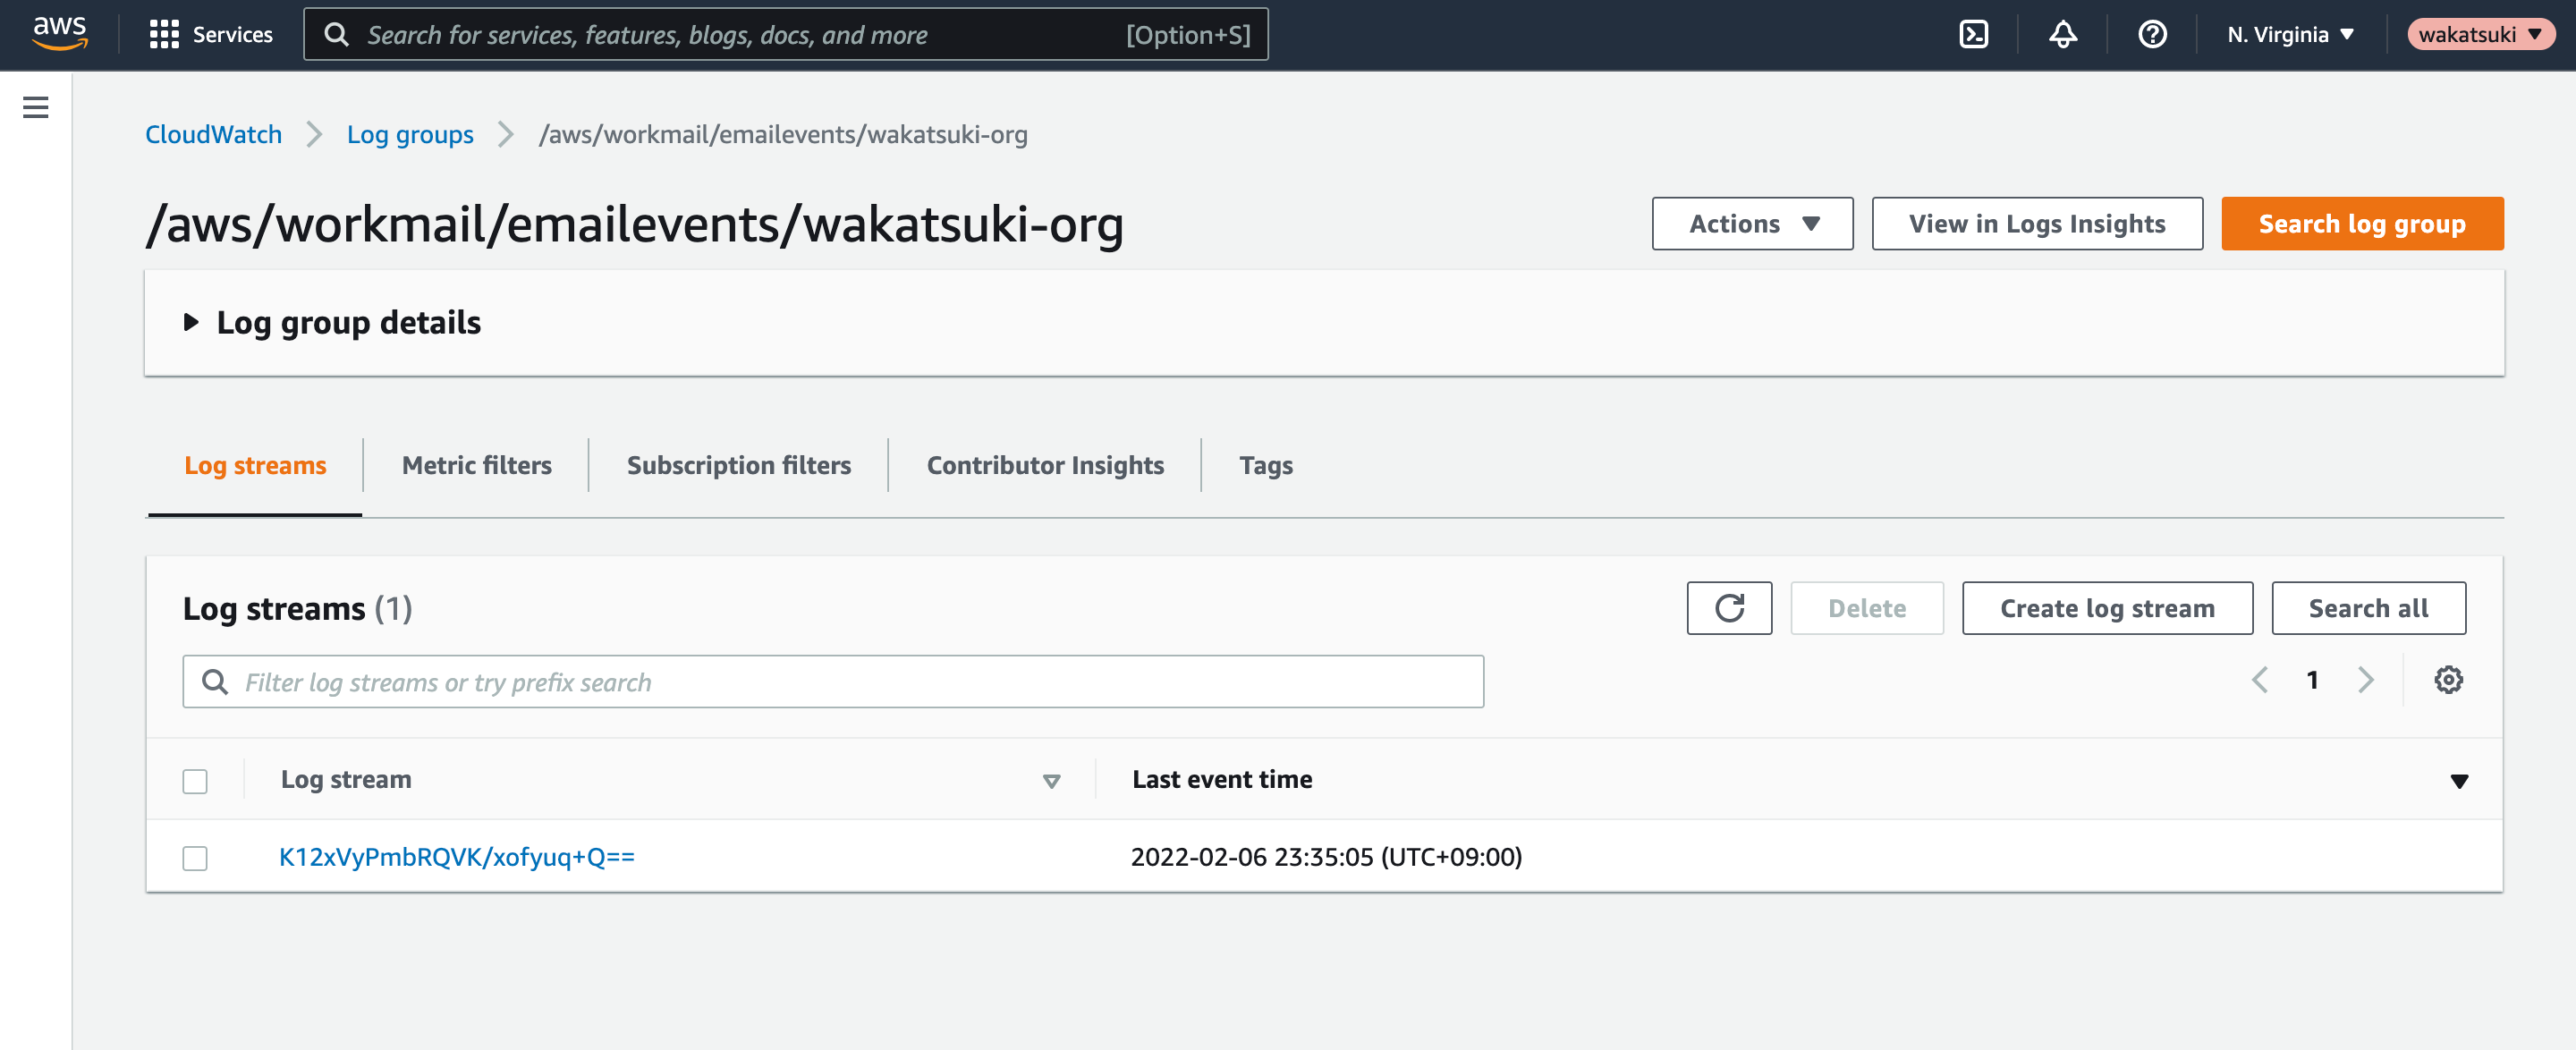Viewport: 2576px width, 1050px height.
Task: Go to next page of log streams
Action: point(2365,680)
